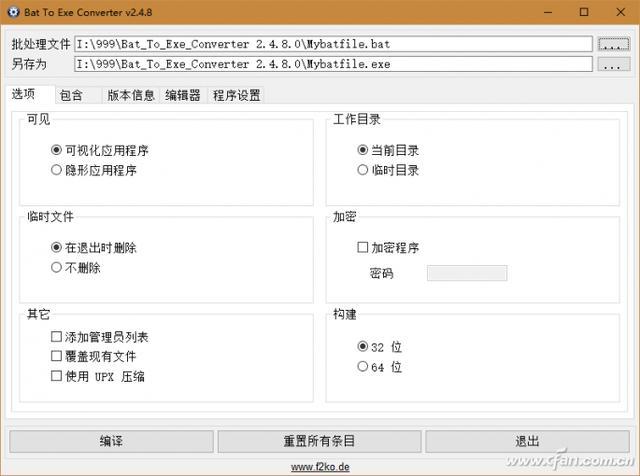Click the 批处理文件 path input field
640x476 pixels.
[333, 44]
